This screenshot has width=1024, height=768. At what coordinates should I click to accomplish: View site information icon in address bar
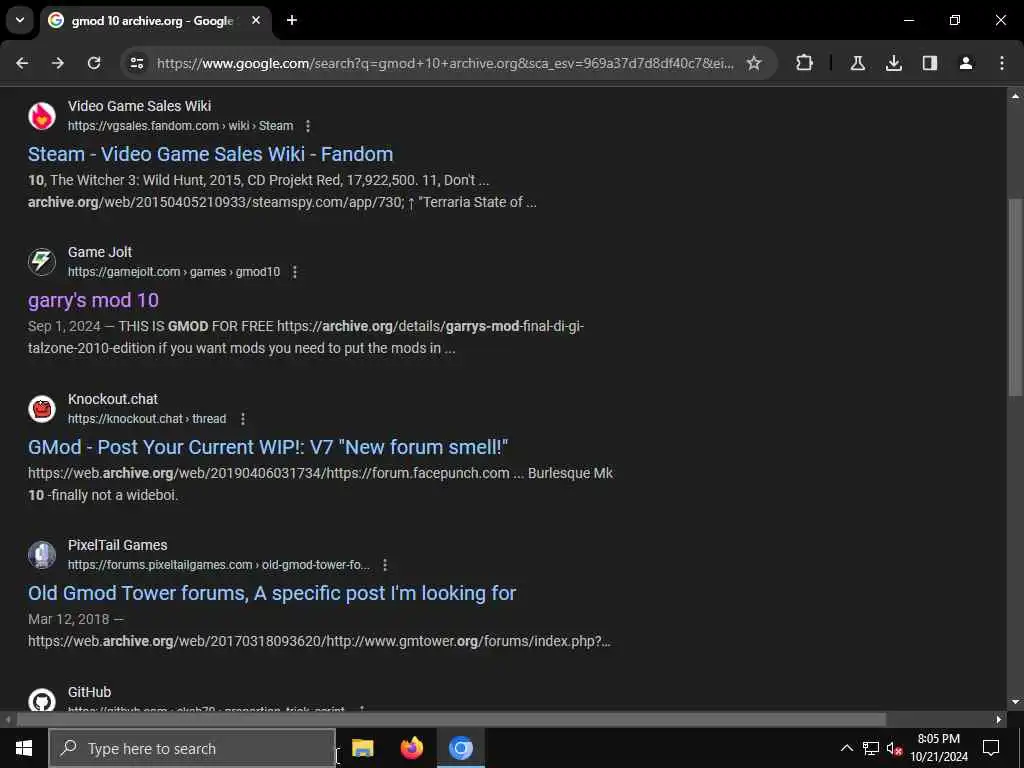(136, 63)
